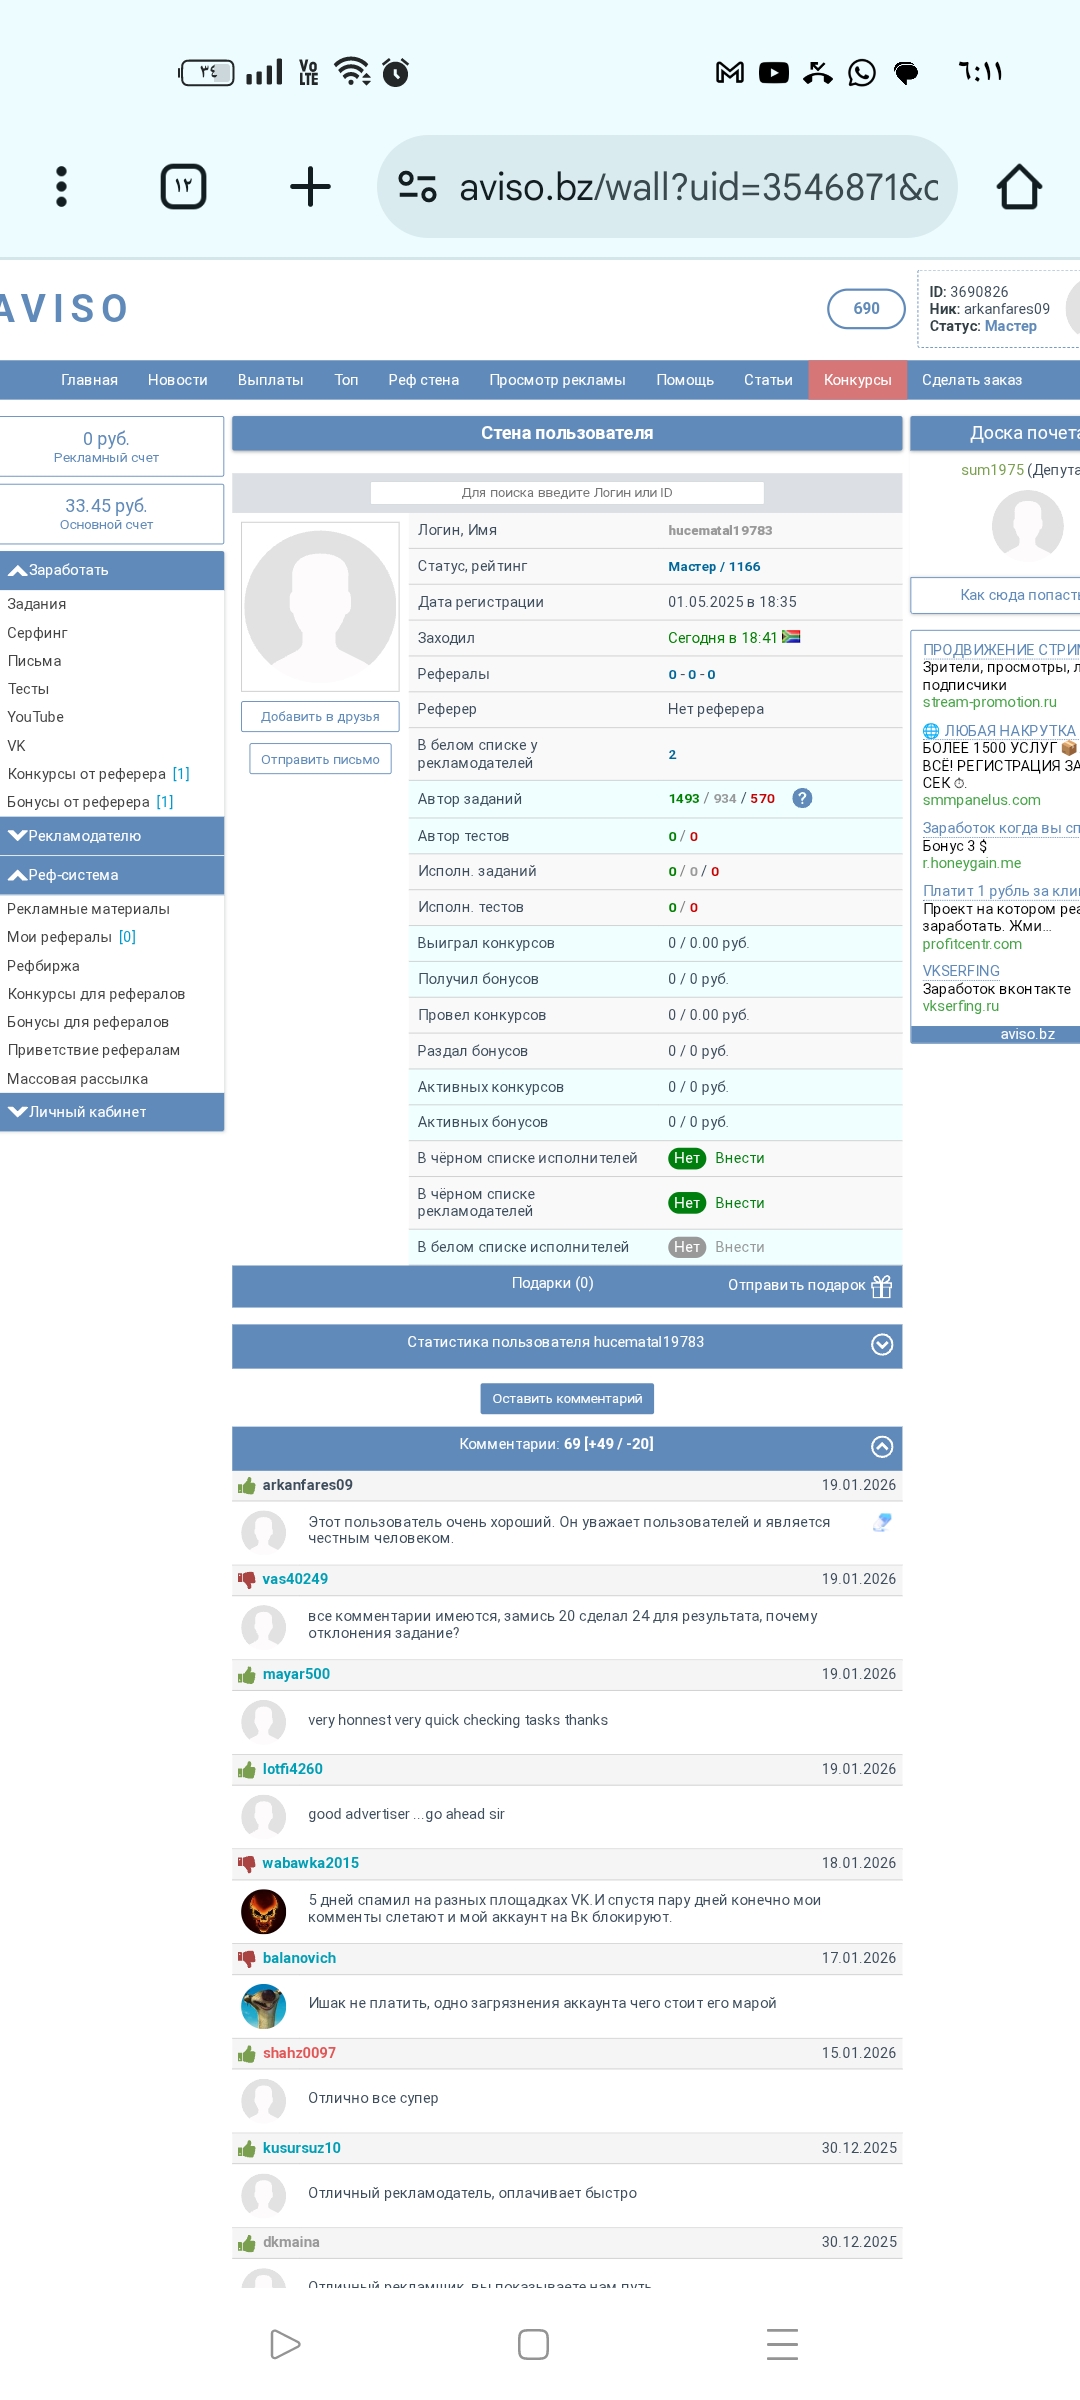Tap the Gmail notification icon in the status bar
1080x2400 pixels.
pos(730,72)
